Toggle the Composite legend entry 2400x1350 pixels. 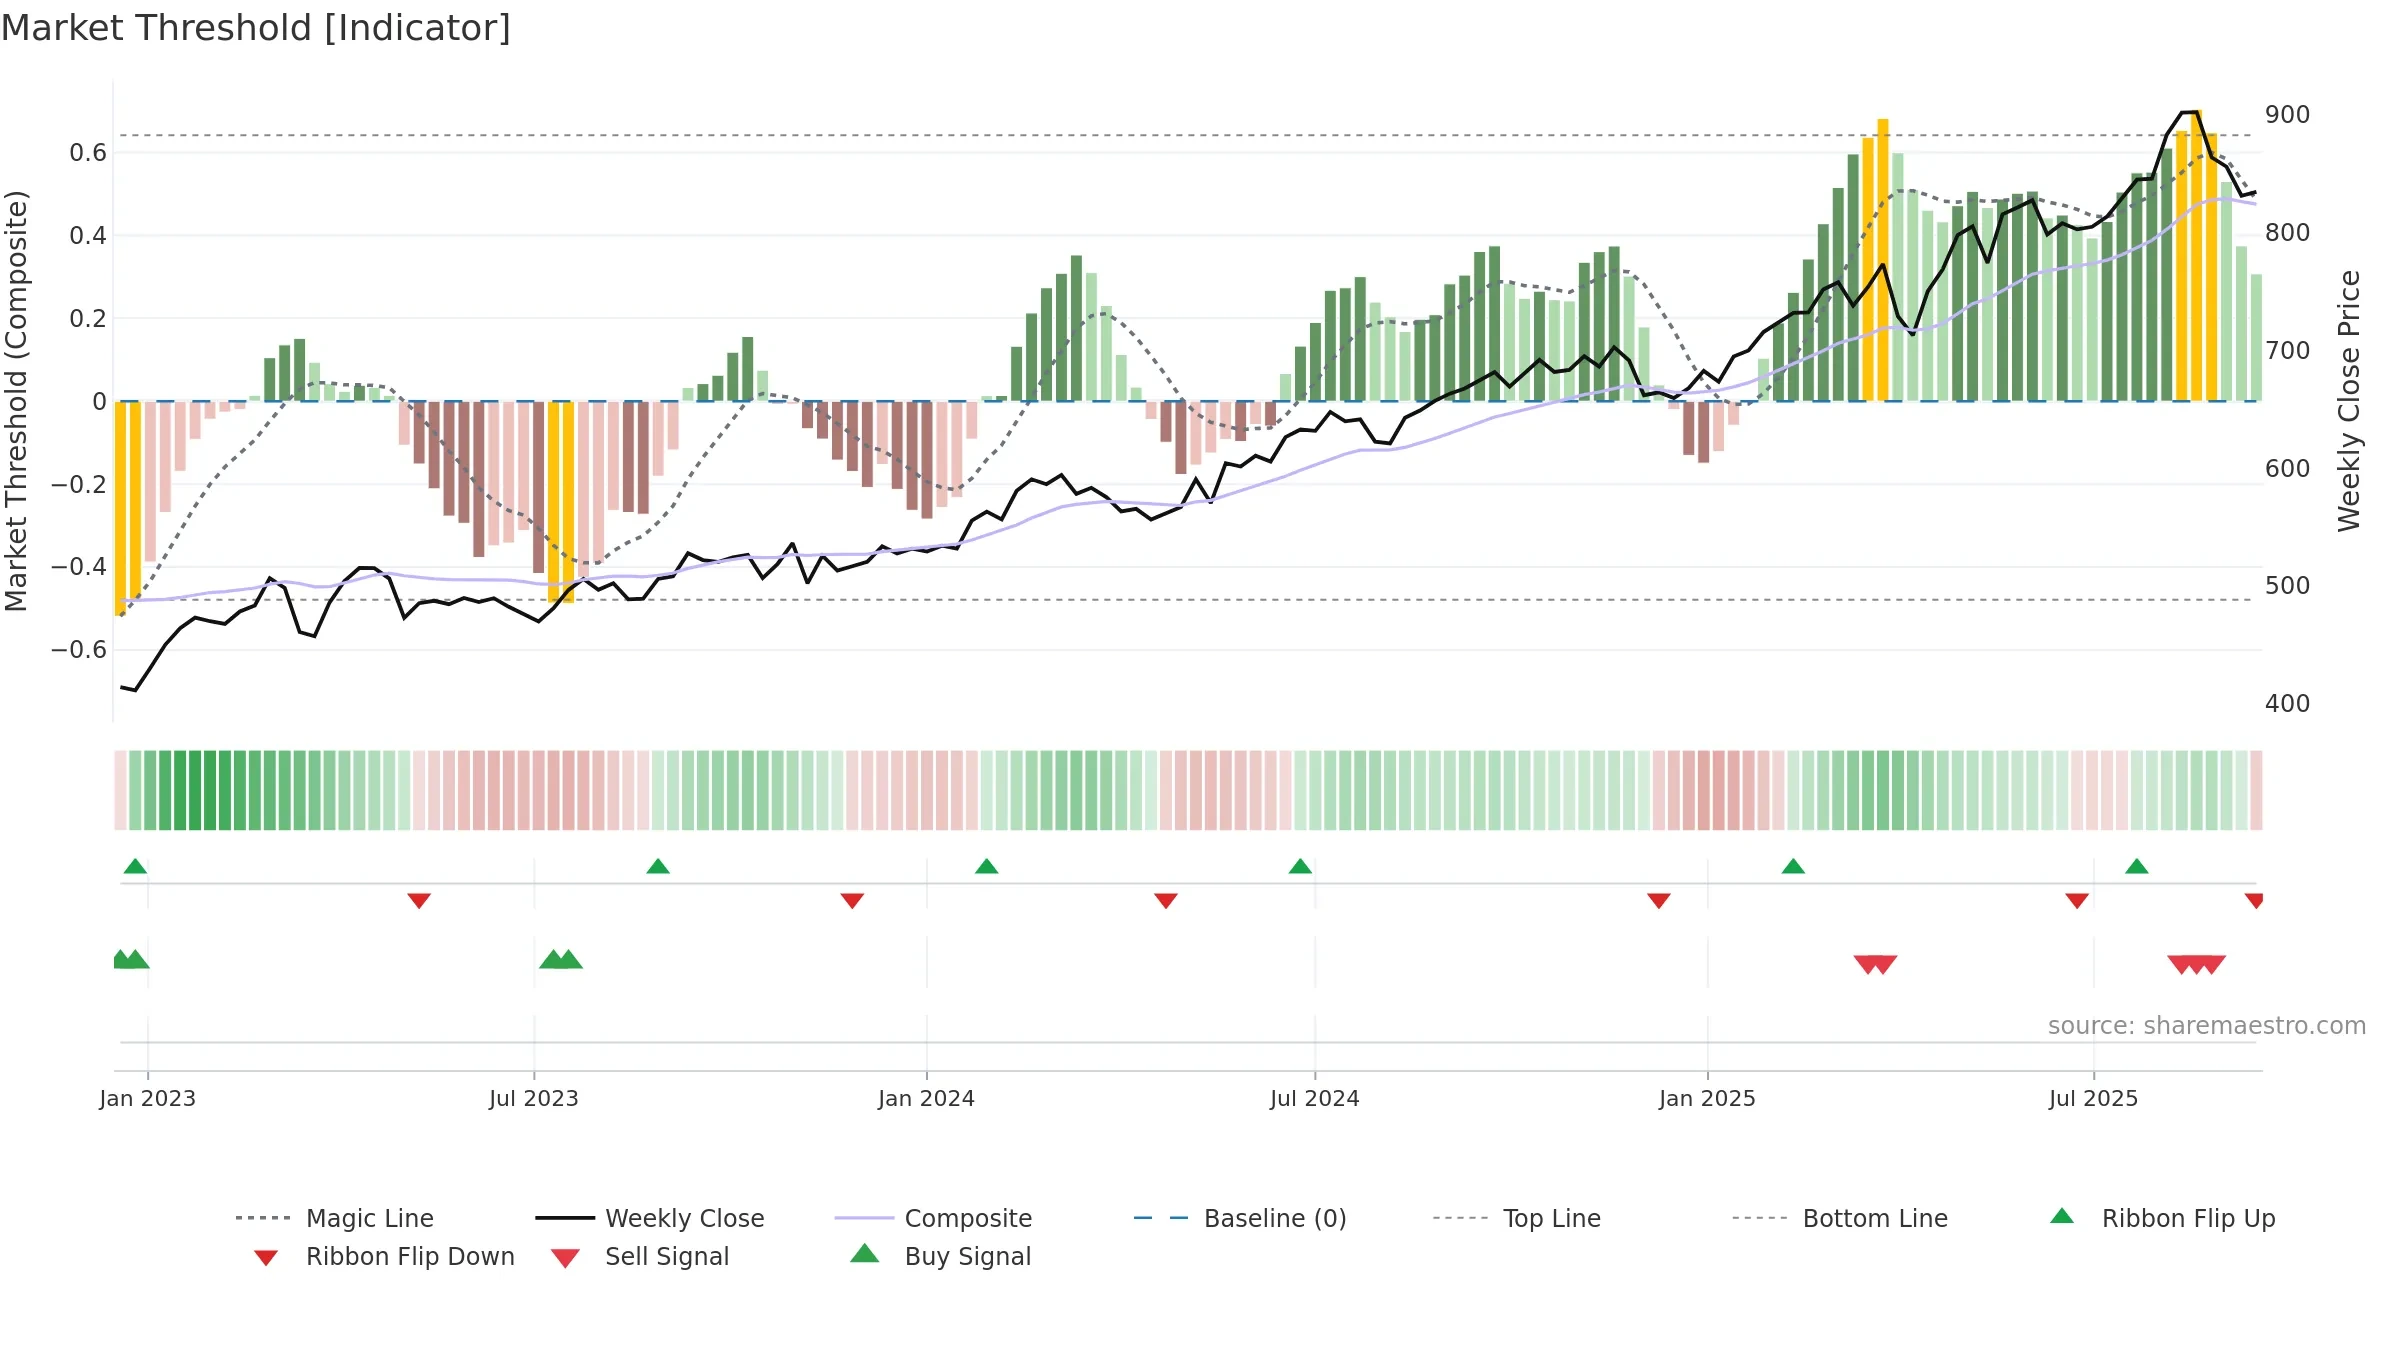click(x=933, y=1218)
